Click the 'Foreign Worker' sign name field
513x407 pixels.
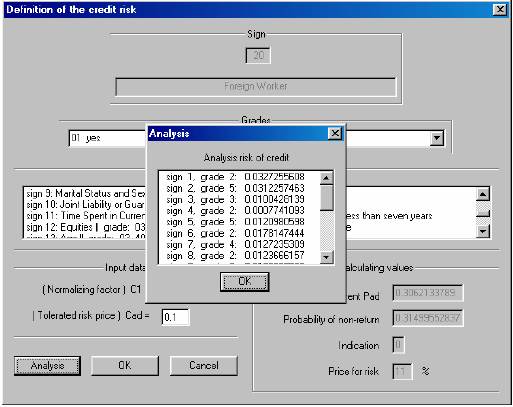pyautogui.click(x=256, y=87)
